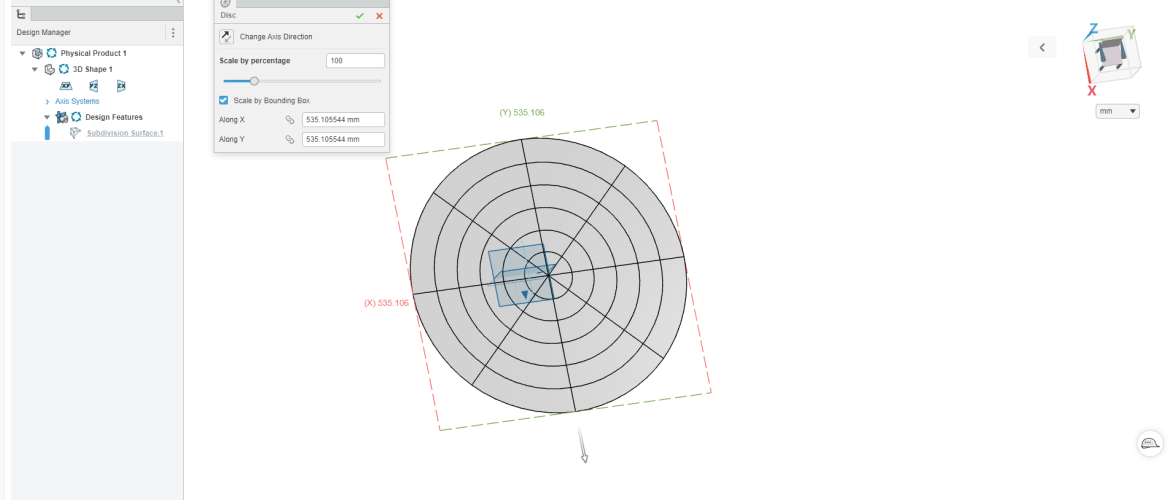Collapse the Physical Product 1 node
Image resolution: width=1170 pixels, height=500 pixels.
point(23,53)
